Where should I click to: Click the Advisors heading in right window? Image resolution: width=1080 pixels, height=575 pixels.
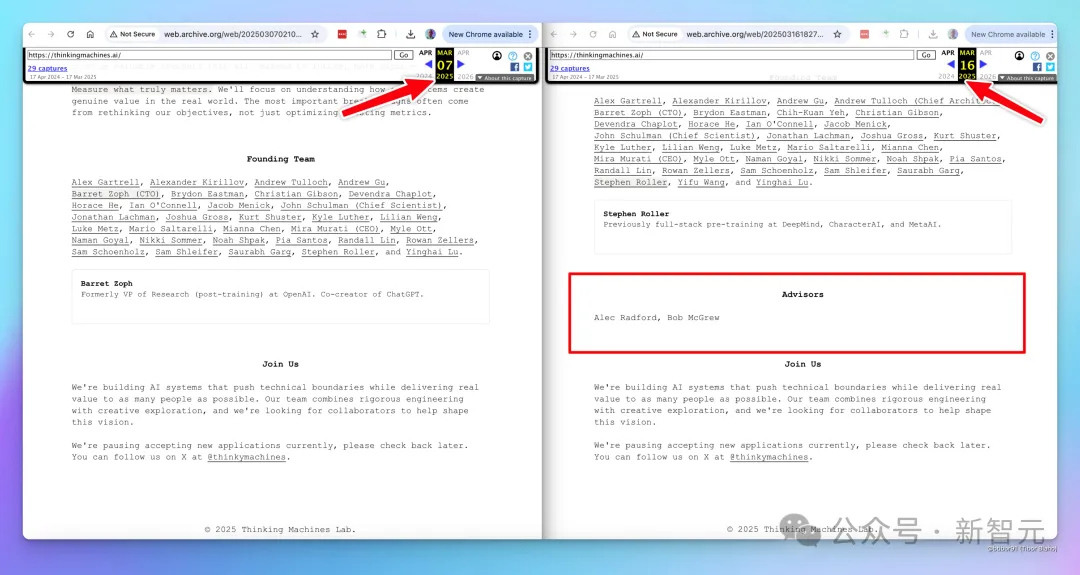[x=802, y=295]
